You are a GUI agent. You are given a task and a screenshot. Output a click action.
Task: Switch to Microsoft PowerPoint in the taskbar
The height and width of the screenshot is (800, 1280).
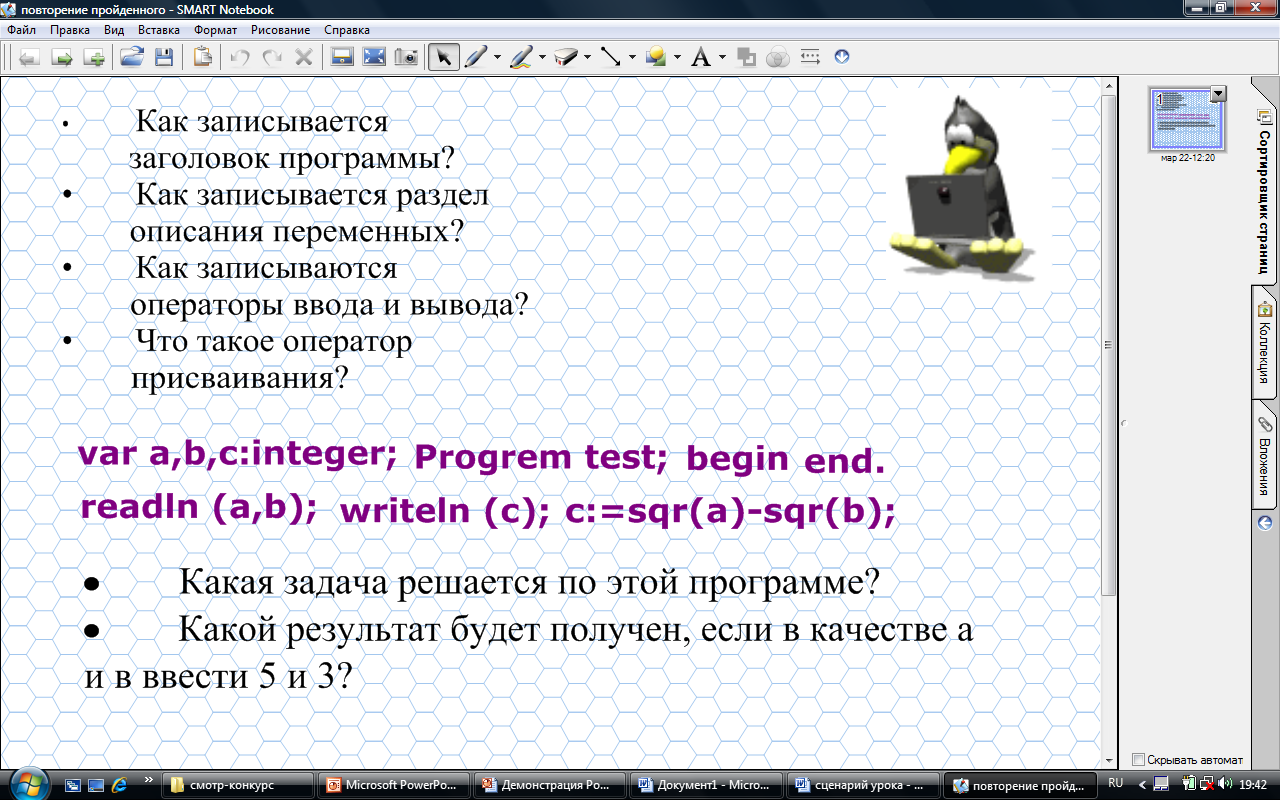click(x=393, y=784)
